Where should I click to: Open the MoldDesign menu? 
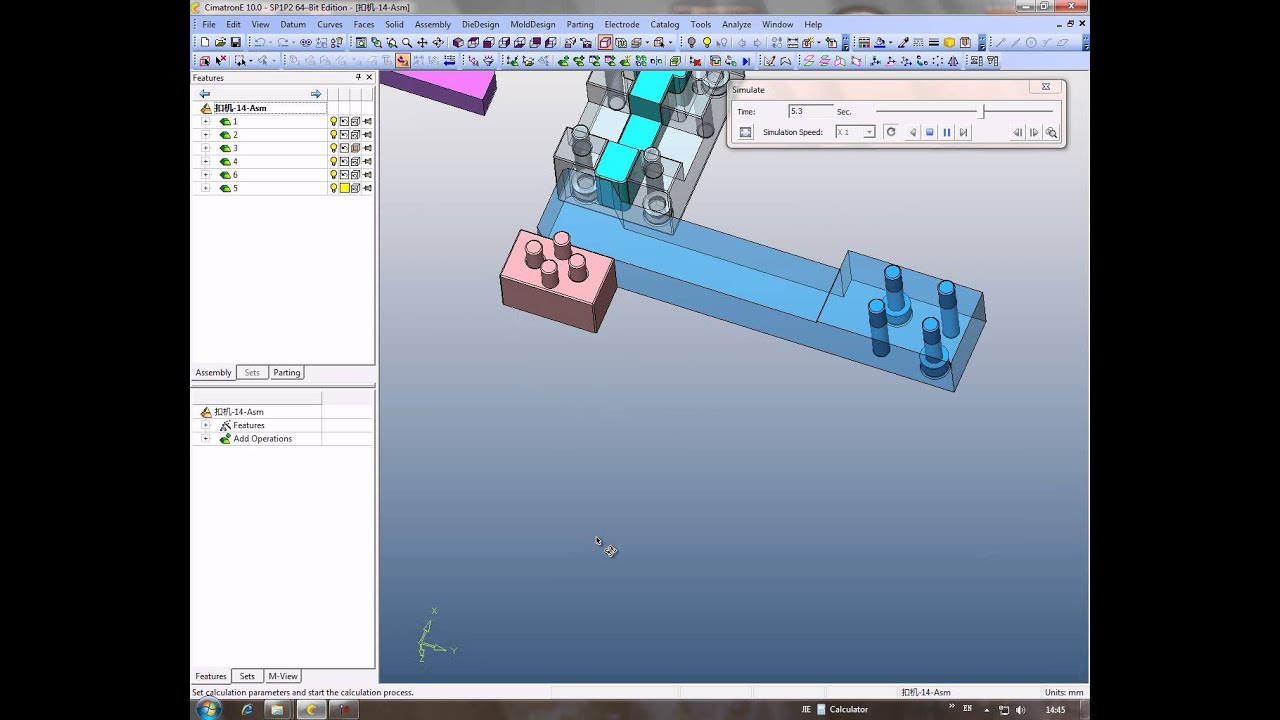pos(532,24)
